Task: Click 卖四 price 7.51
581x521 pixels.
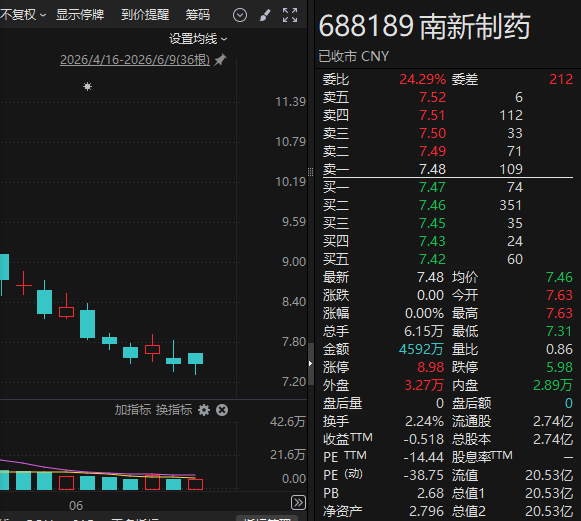Action: click(x=432, y=115)
